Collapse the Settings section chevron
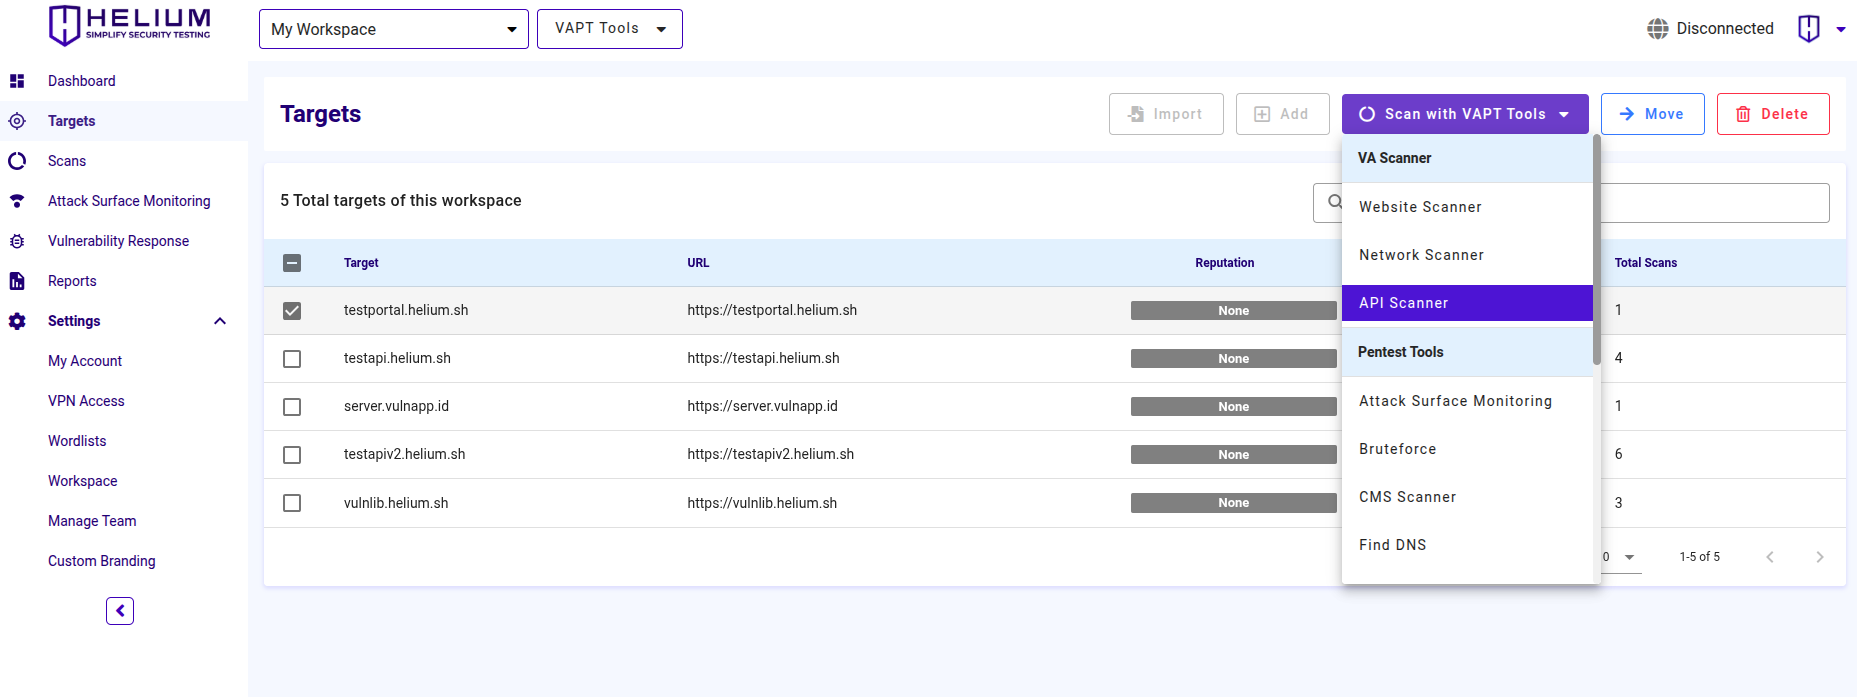 pos(220,321)
